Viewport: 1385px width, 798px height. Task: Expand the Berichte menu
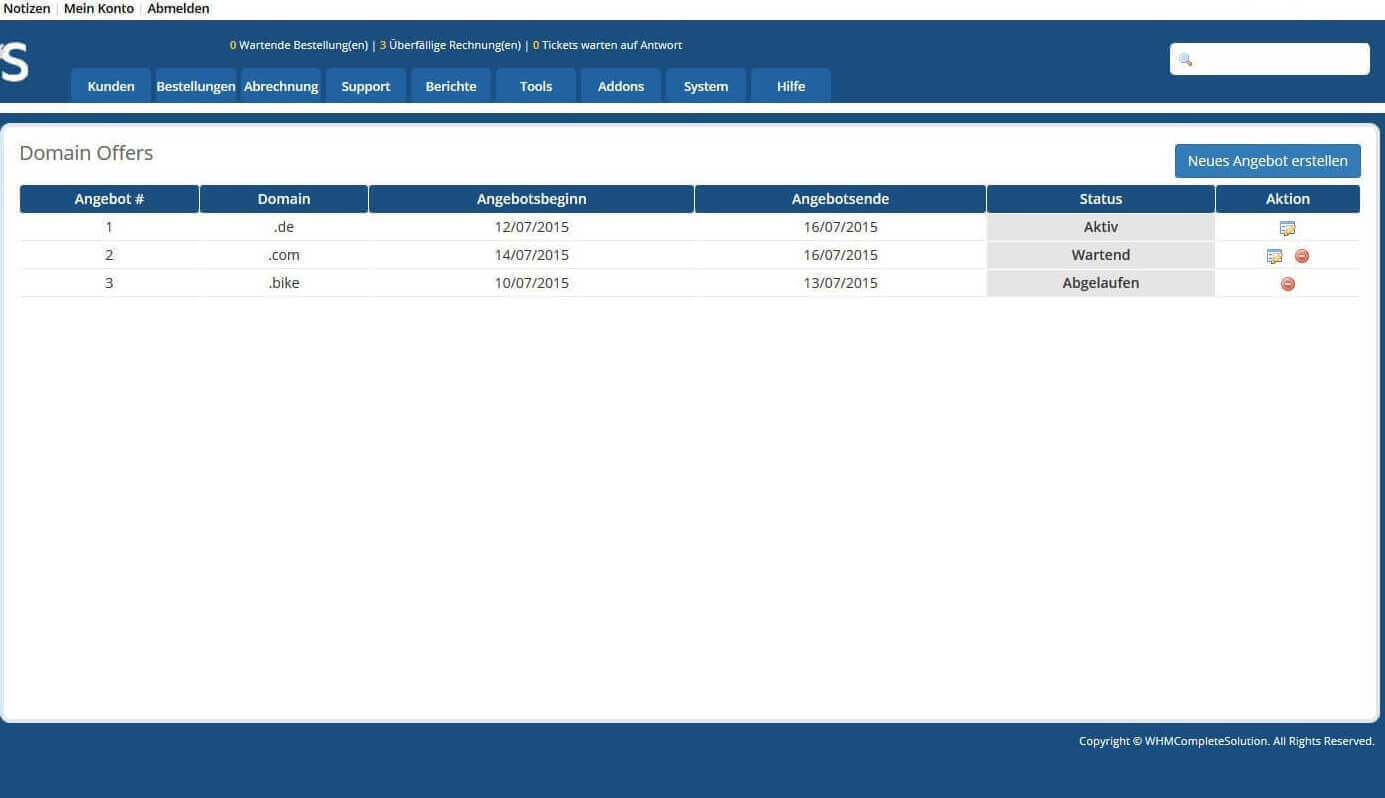point(451,86)
